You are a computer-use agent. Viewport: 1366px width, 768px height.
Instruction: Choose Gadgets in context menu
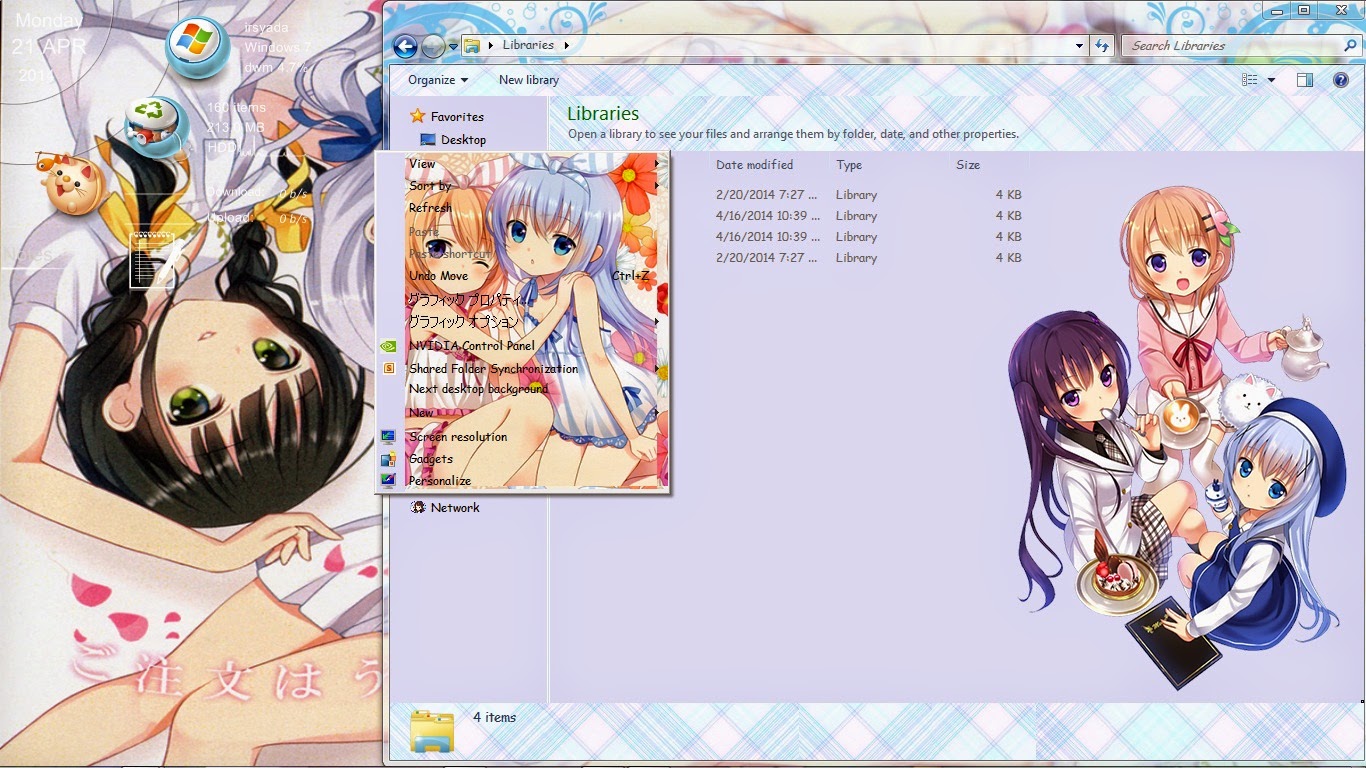[522, 459]
